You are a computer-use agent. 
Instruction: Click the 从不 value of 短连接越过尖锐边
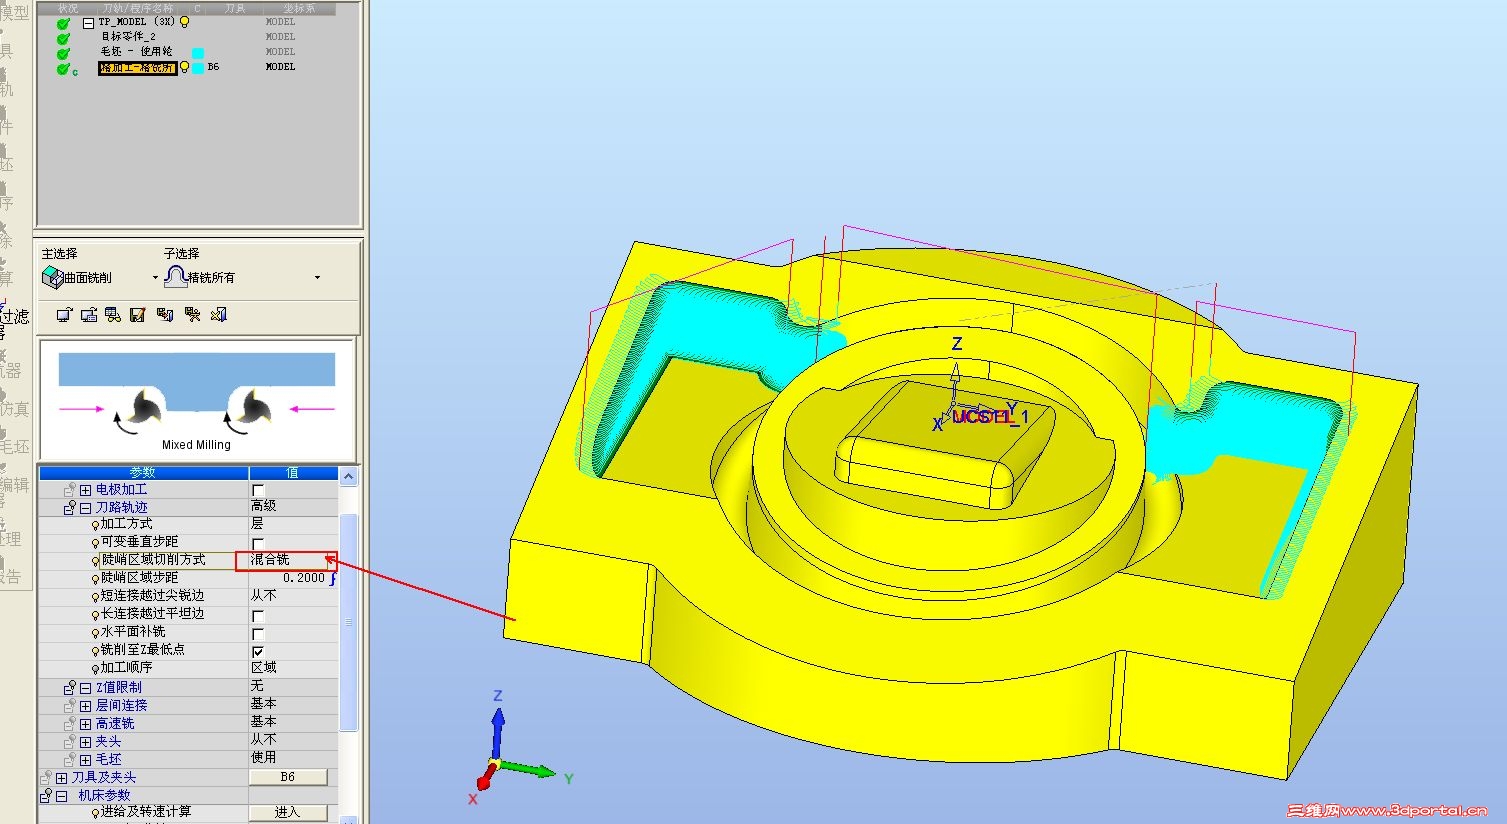(x=263, y=596)
